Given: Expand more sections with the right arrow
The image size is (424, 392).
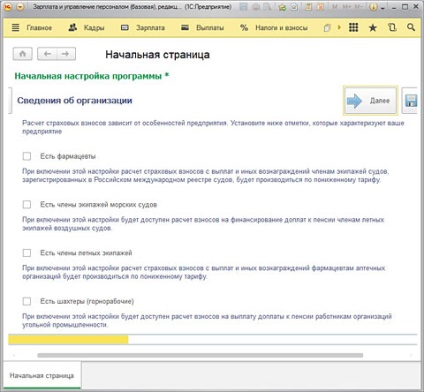Looking at the screenshot, I should [339, 28].
